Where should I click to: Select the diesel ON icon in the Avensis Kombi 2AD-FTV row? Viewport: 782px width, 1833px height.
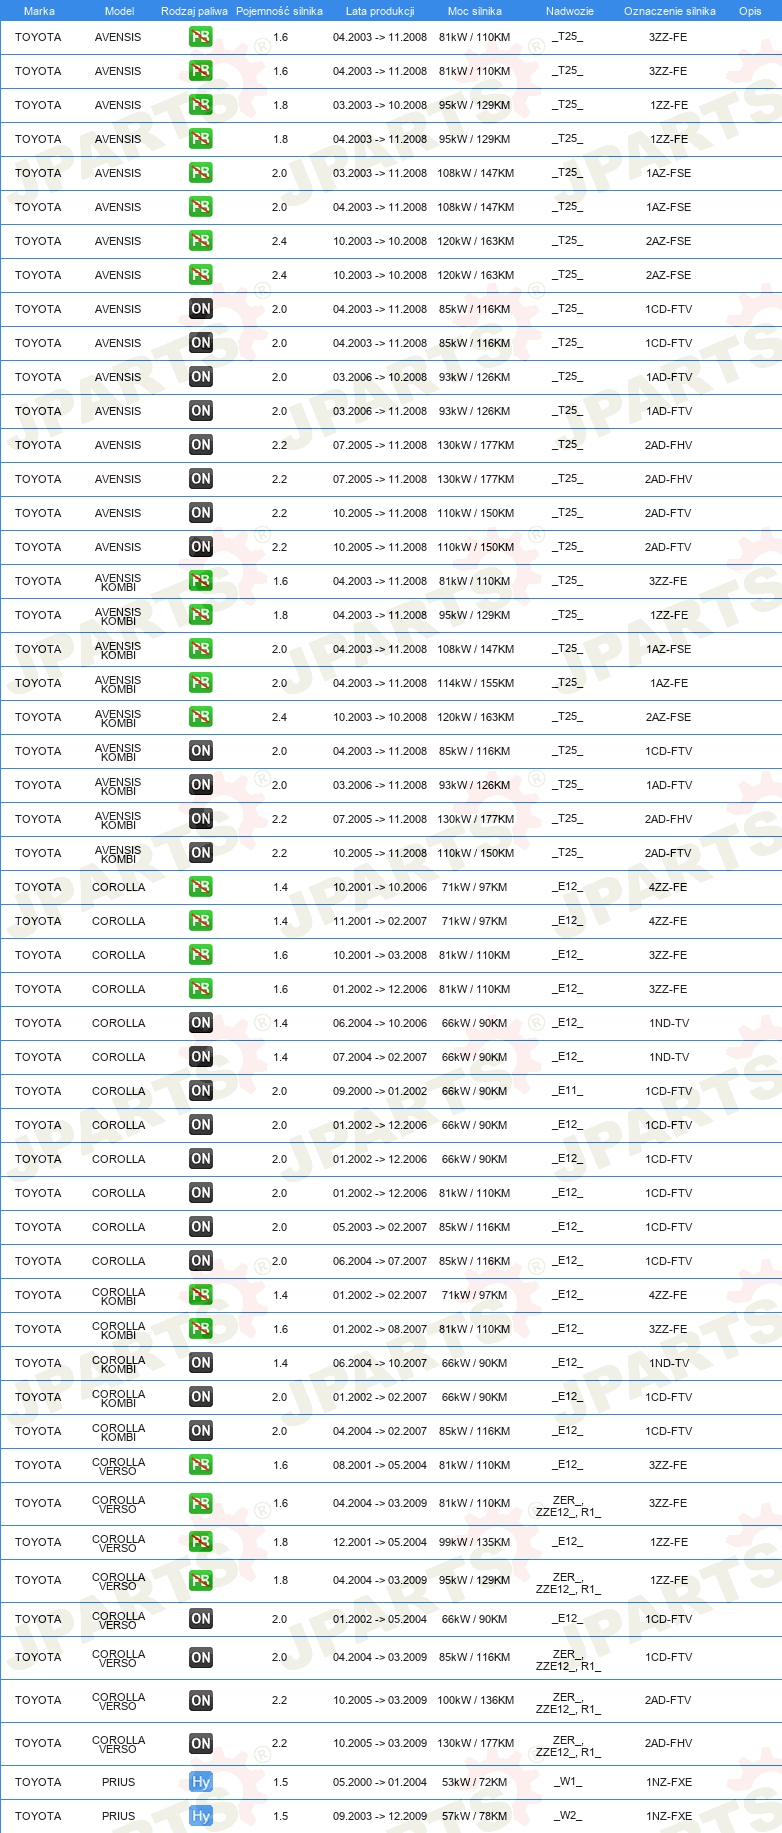(201, 853)
